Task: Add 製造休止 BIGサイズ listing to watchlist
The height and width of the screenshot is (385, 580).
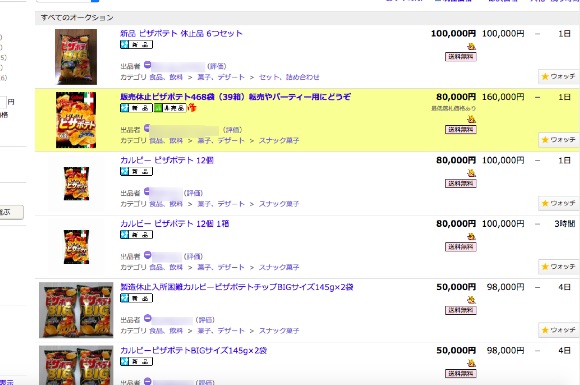Action: click(558, 330)
